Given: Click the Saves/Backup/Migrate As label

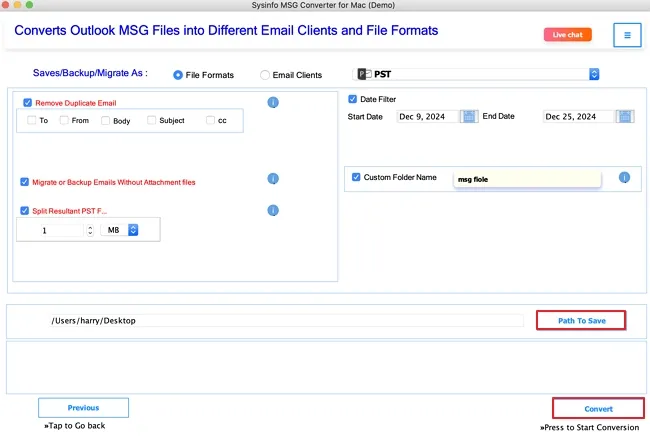Looking at the screenshot, I should (x=90, y=73).
